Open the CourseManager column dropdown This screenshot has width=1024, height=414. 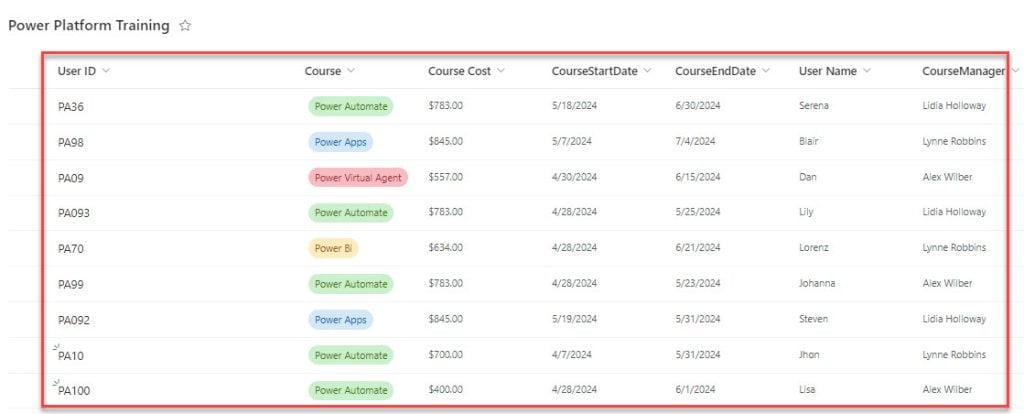pyautogui.click(x=1014, y=71)
